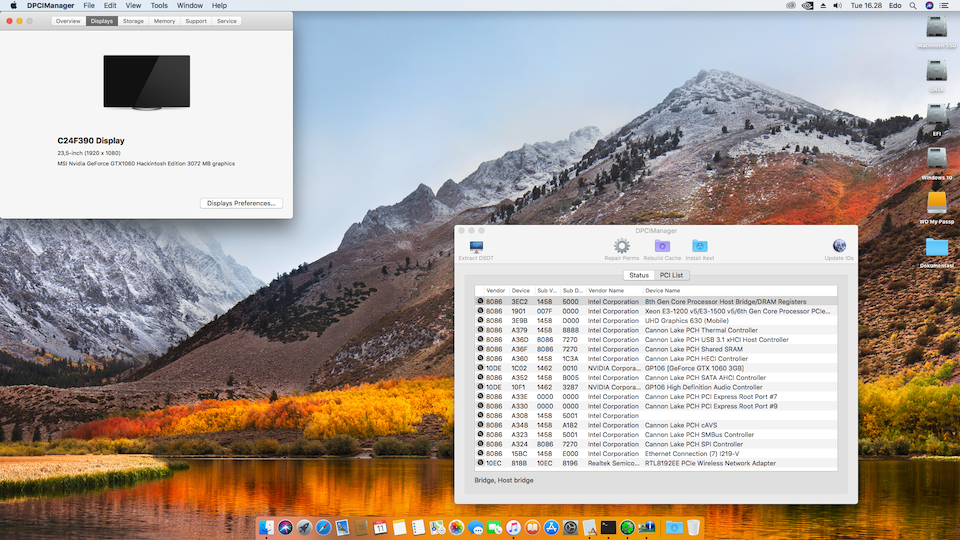The image size is (960, 540).
Task: Open the Tools menu
Action: pyautogui.click(x=158, y=6)
